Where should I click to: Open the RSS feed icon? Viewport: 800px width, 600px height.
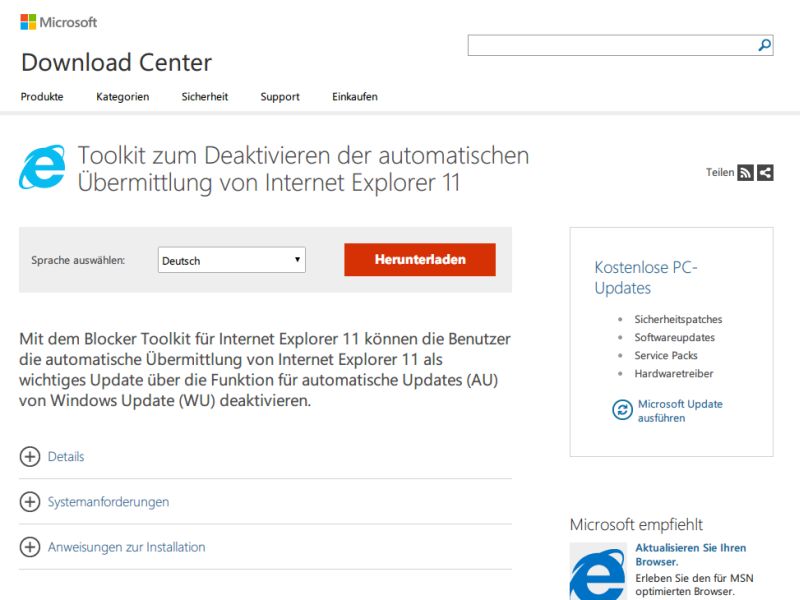point(745,173)
